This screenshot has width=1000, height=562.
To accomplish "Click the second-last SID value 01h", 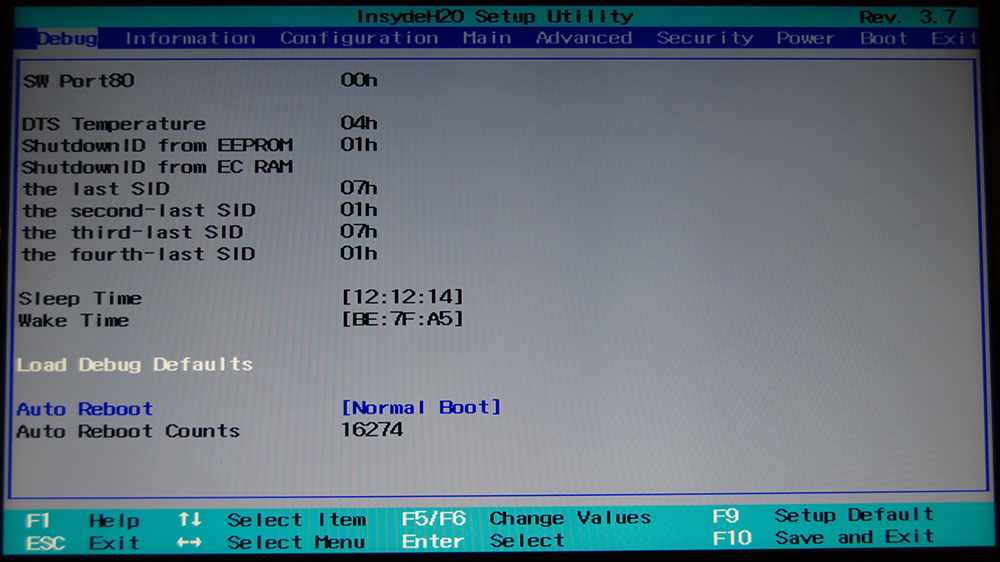I will point(358,209).
